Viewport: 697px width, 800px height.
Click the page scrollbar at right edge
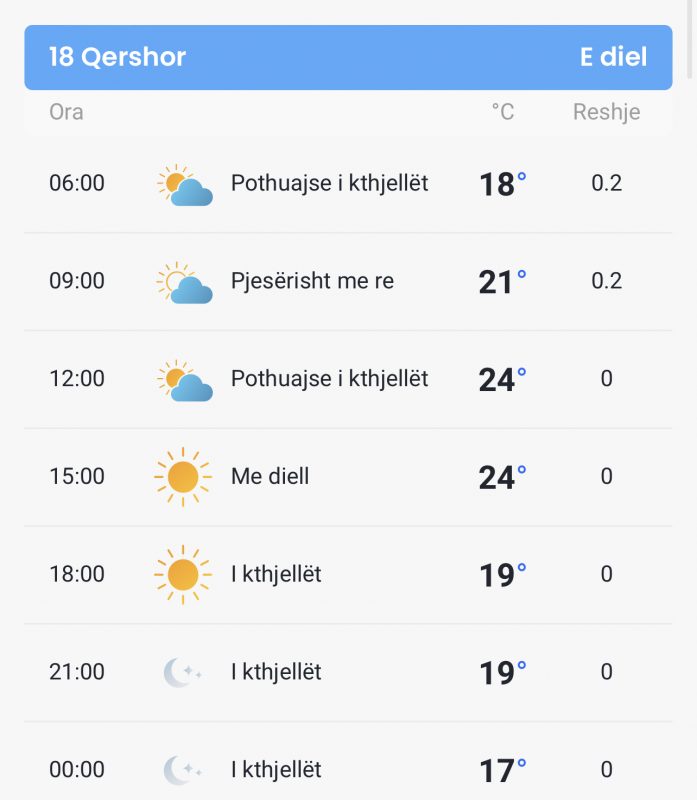[x=690, y=38]
